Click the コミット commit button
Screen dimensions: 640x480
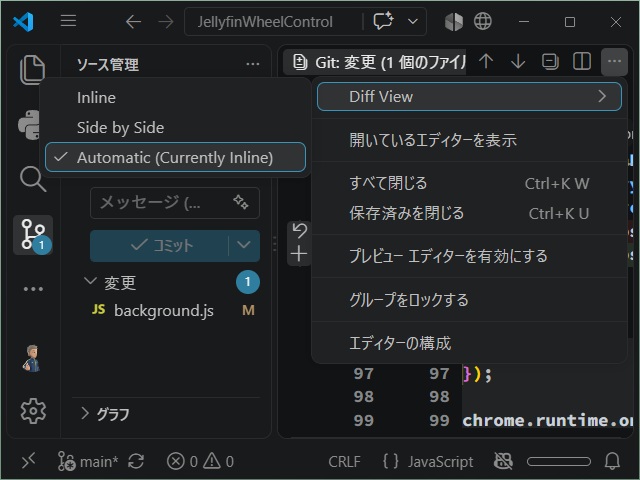coord(159,245)
